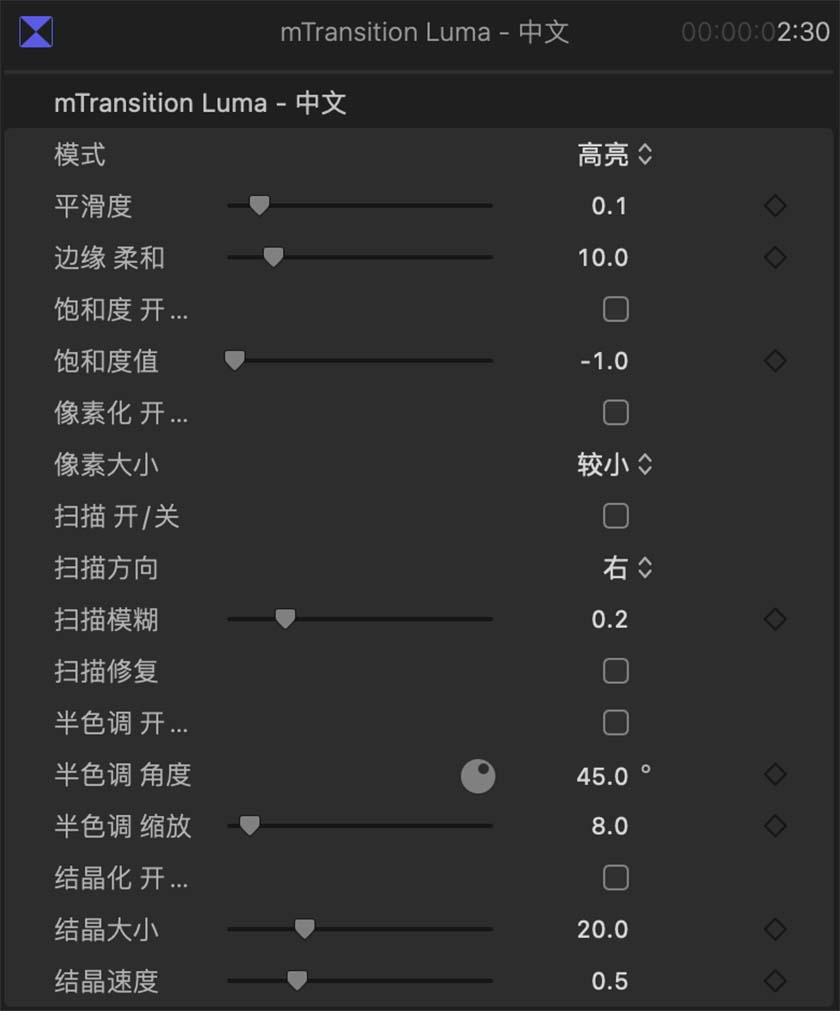Click the 结晶大小 value field 20.0
840x1011 pixels.
tap(602, 930)
